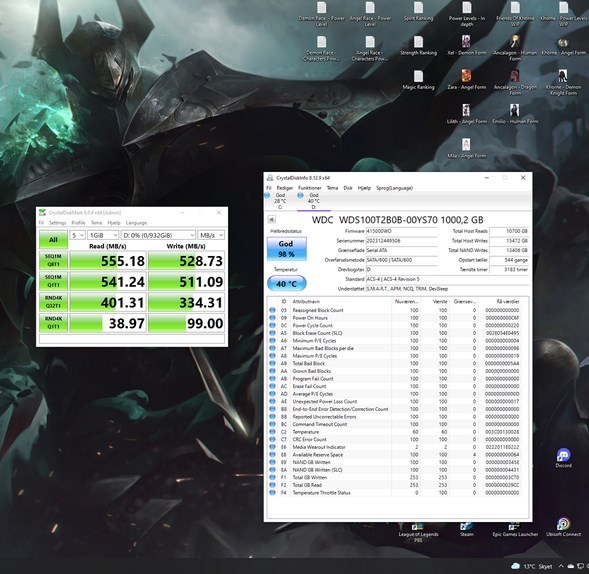Go to previous disk arrow in CrystalDiskInfo
Viewport: 589px width, 574px height.
point(271,219)
